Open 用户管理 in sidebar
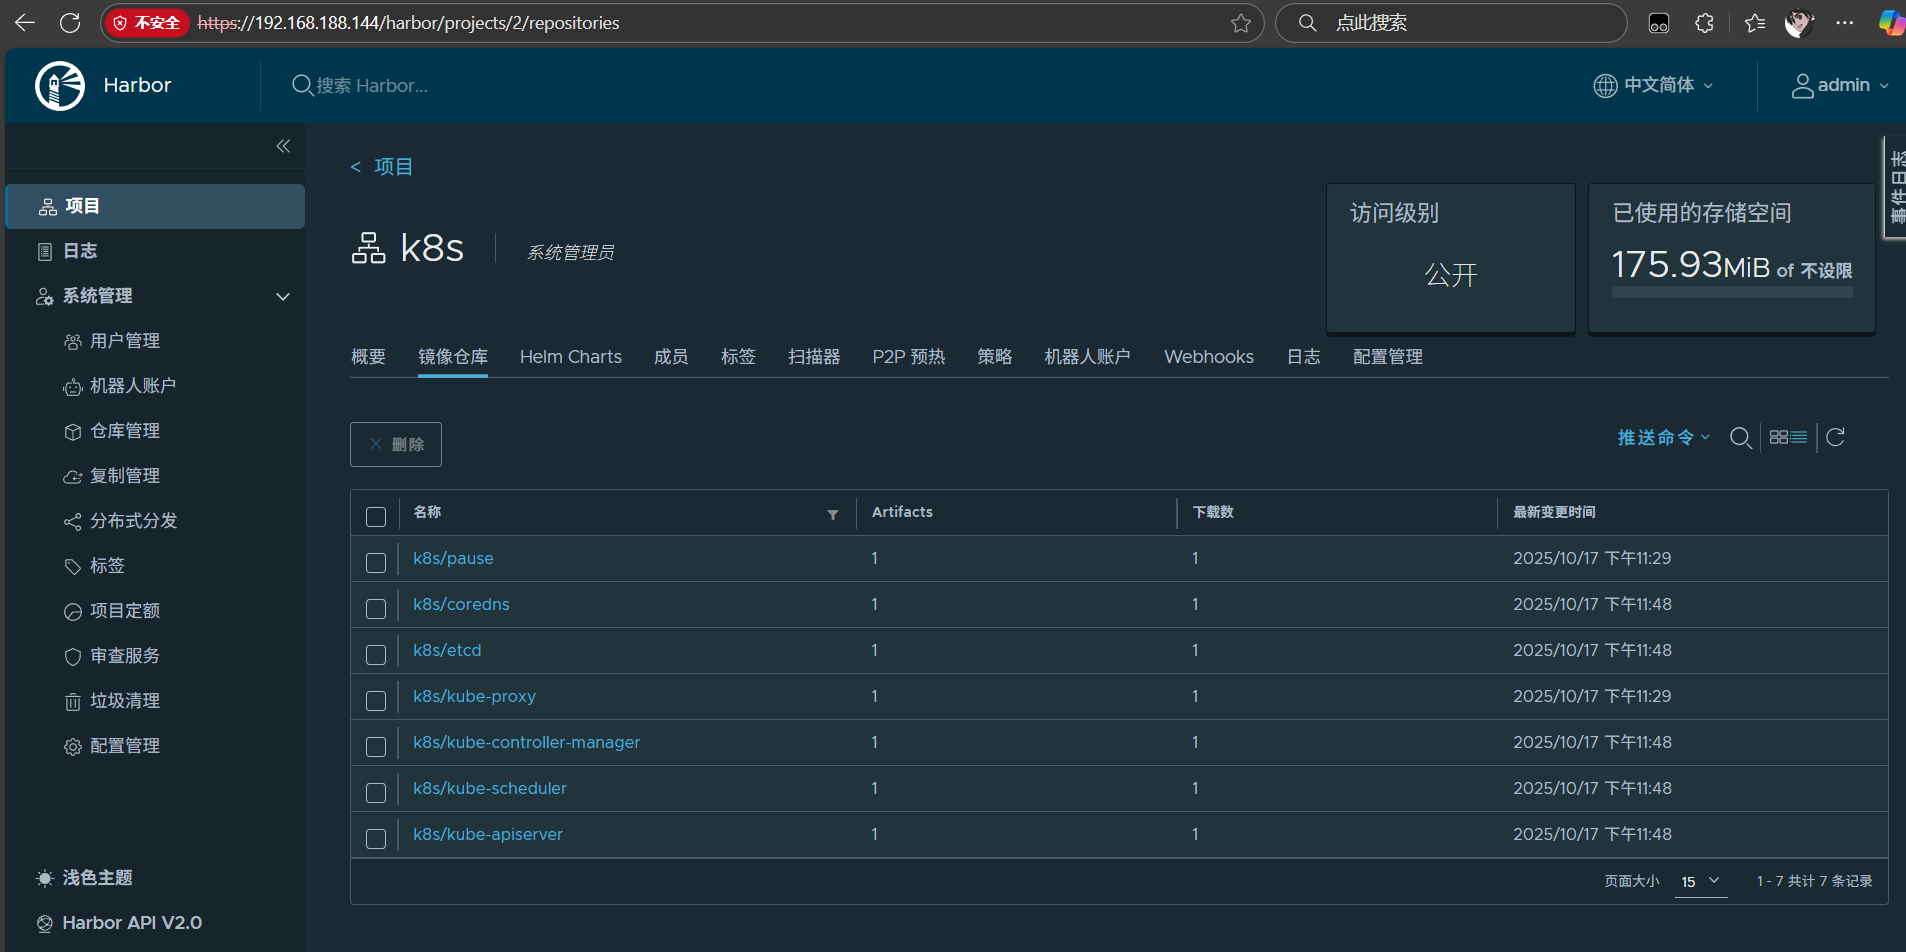This screenshot has width=1906, height=952. click(x=125, y=341)
